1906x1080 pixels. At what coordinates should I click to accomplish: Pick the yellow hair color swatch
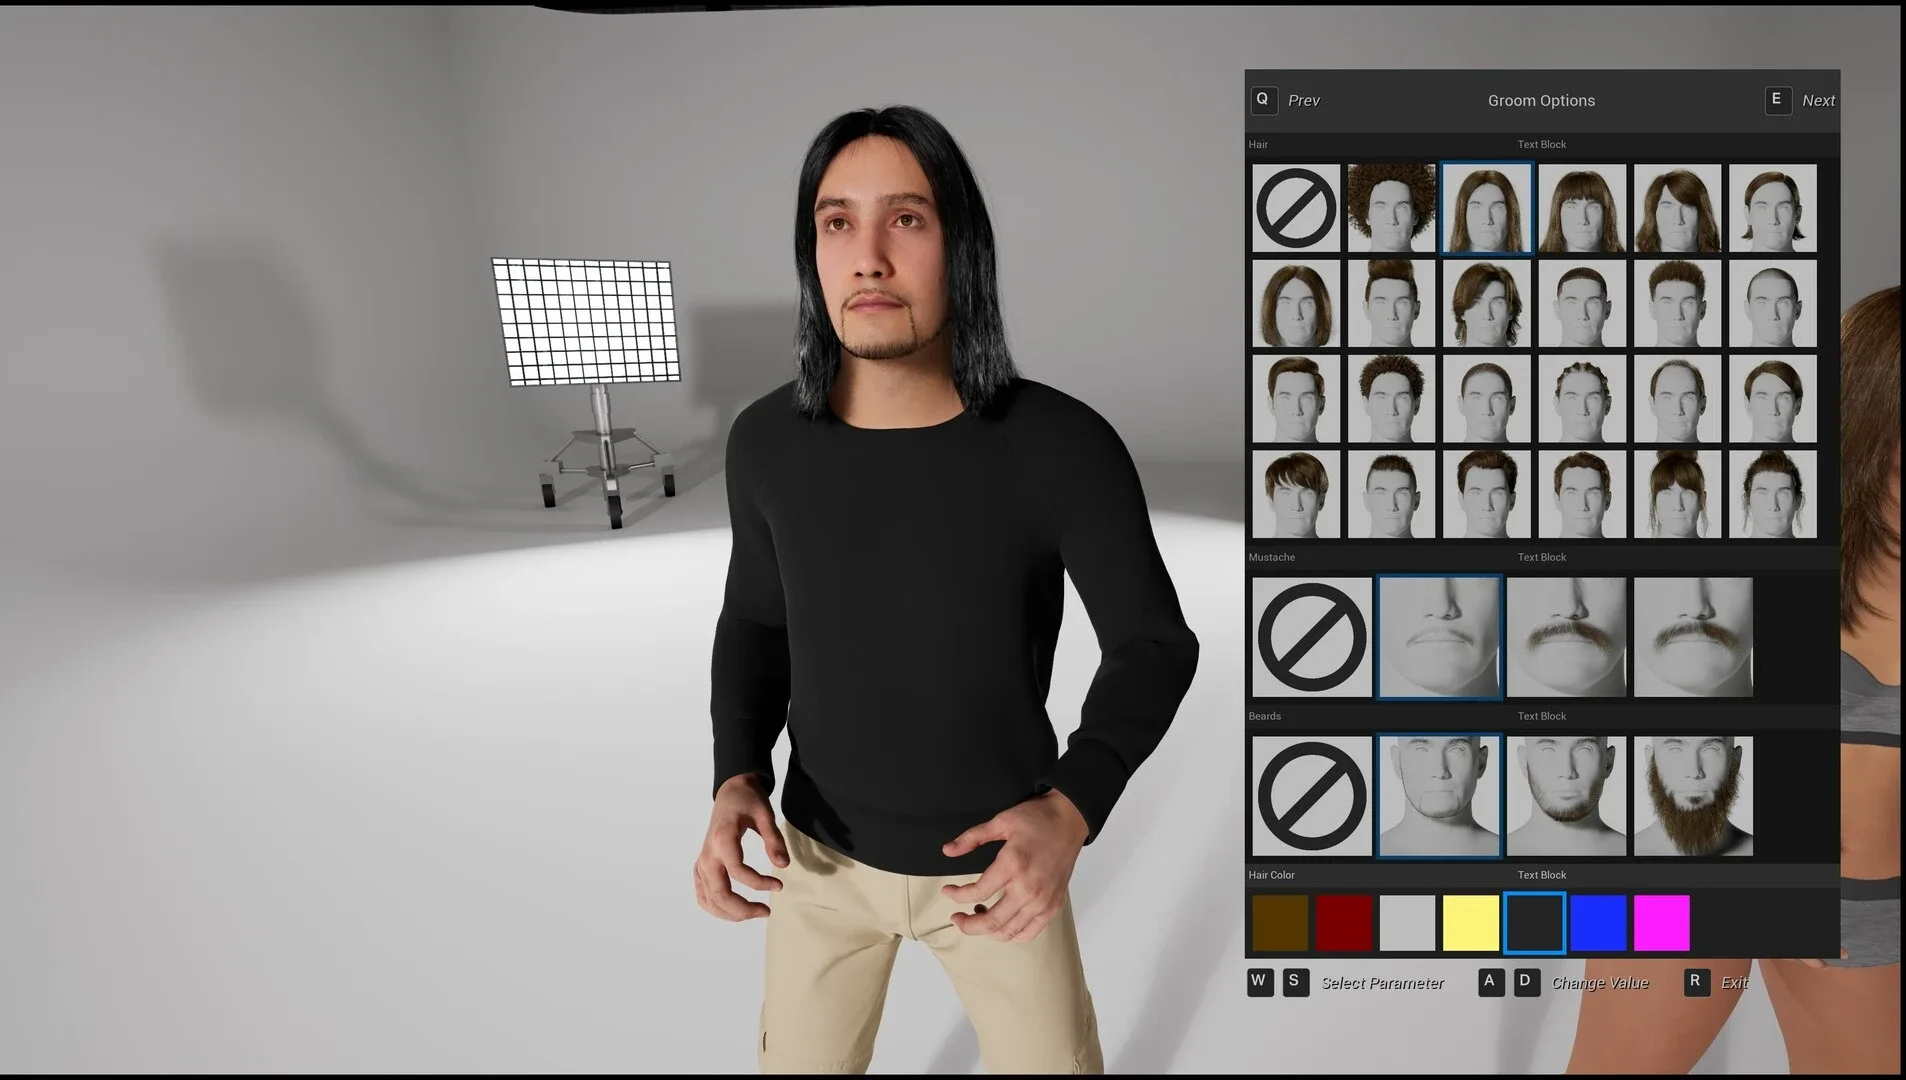coord(1471,922)
